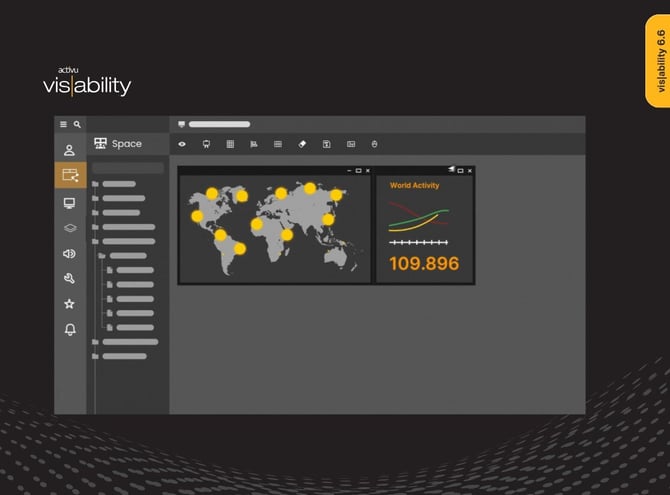Select the yellow marker over Brazil
Screen dimensions: 670x495
click(240, 249)
